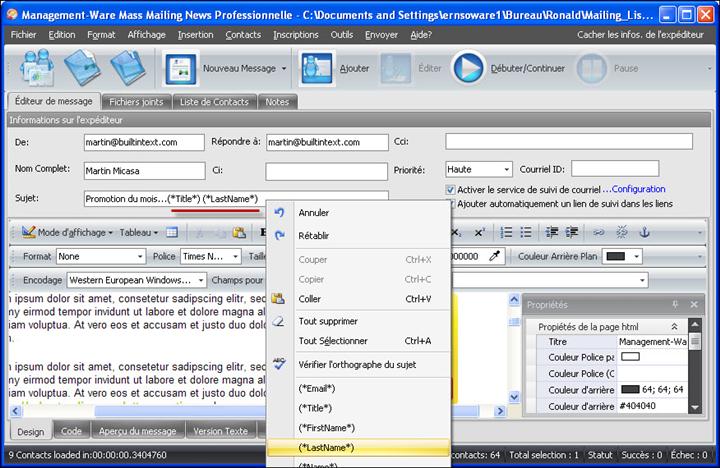
Task: Insert table using grid icon
Action: [x=172, y=232]
